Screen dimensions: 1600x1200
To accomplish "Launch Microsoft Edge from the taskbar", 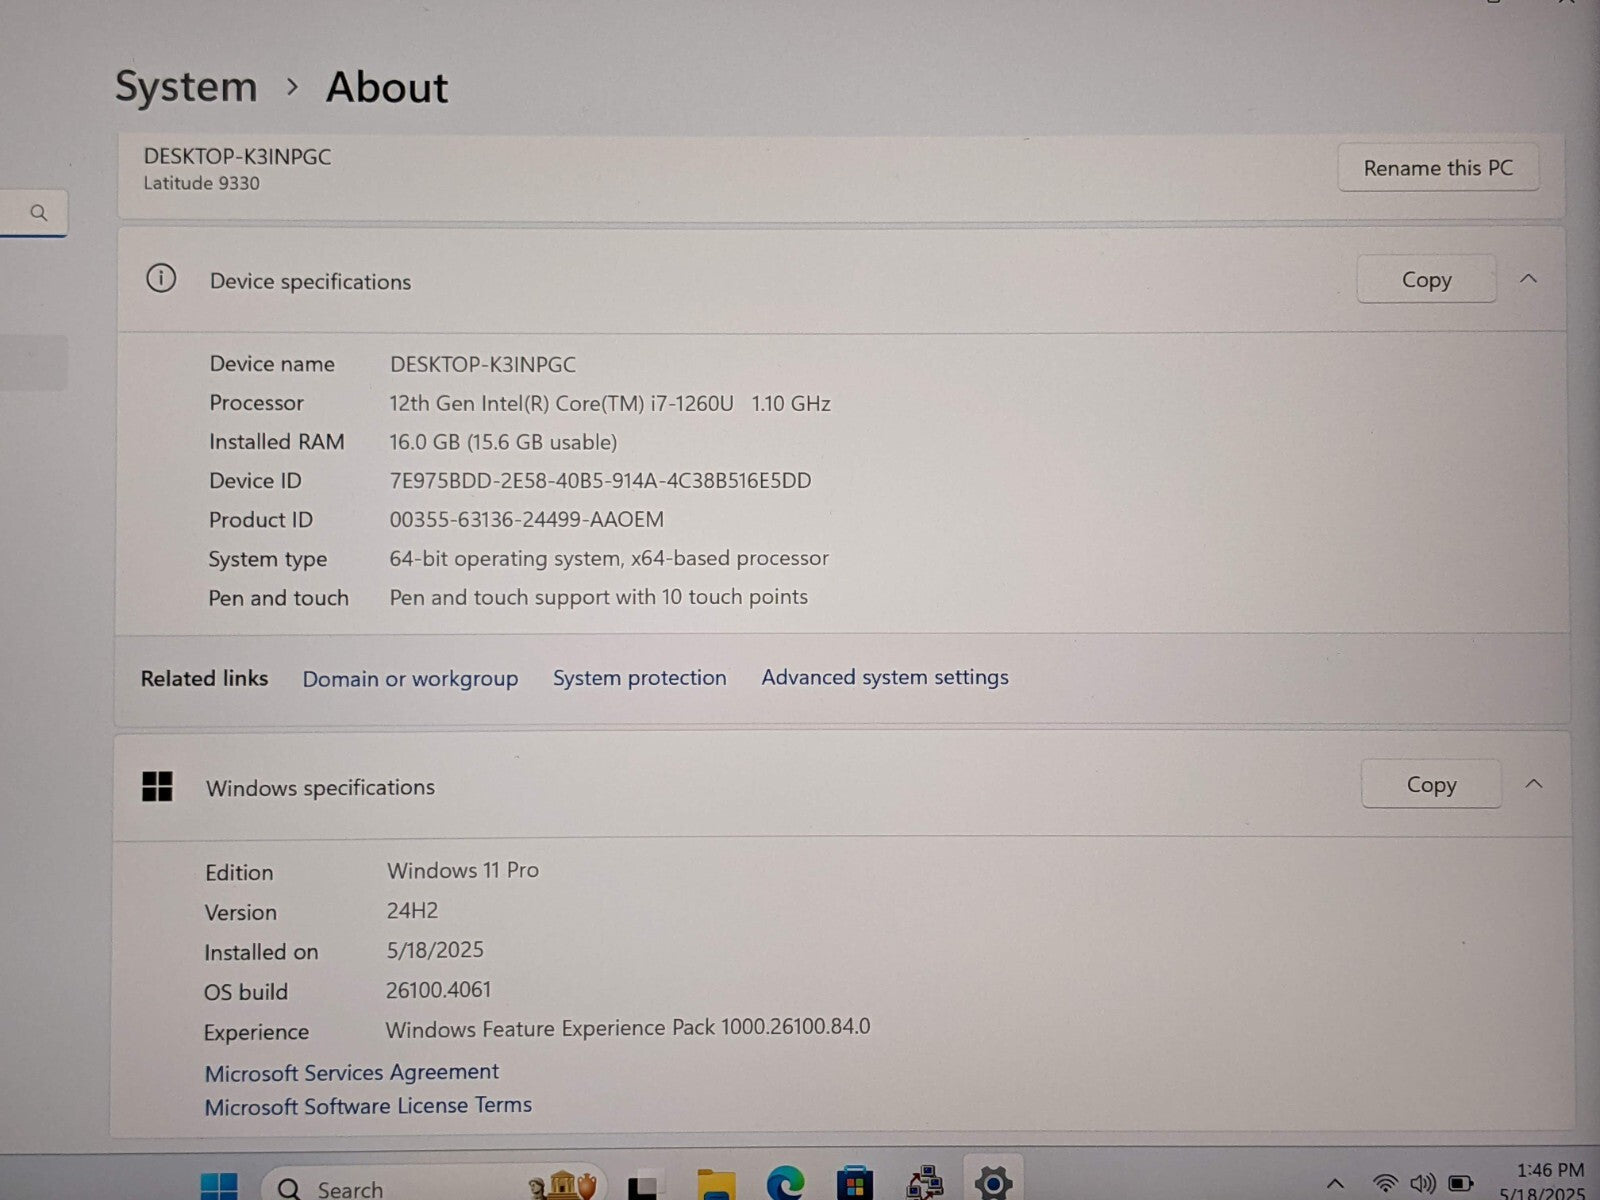I will click(x=785, y=1185).
